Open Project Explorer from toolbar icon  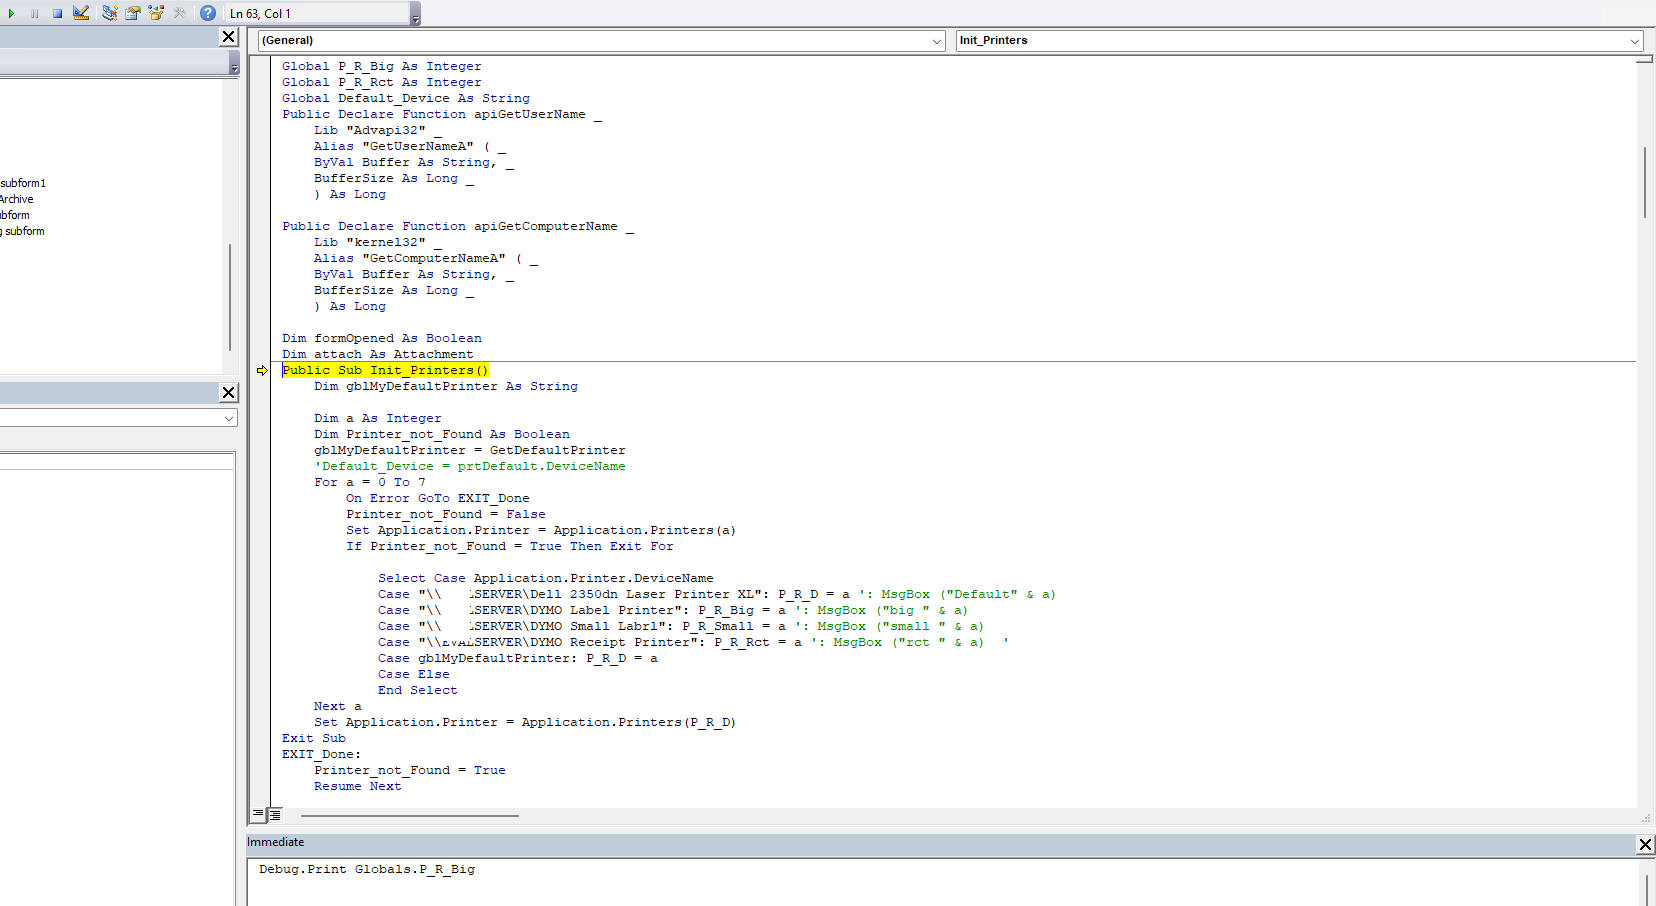(x=109, y=13)
